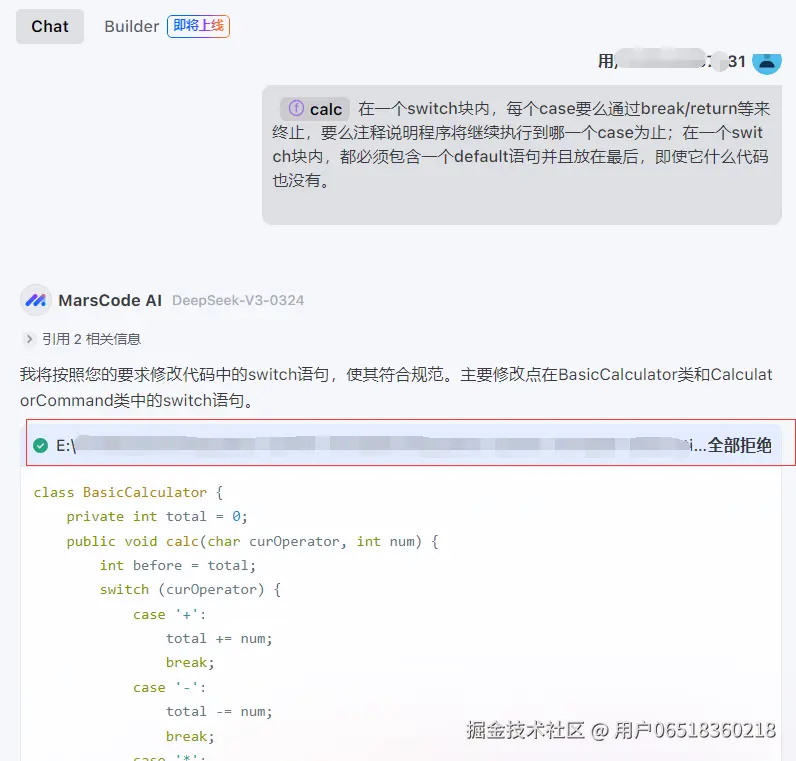
Task: Click the MarsCode AI logo icon
Action: tap(36, 300)
